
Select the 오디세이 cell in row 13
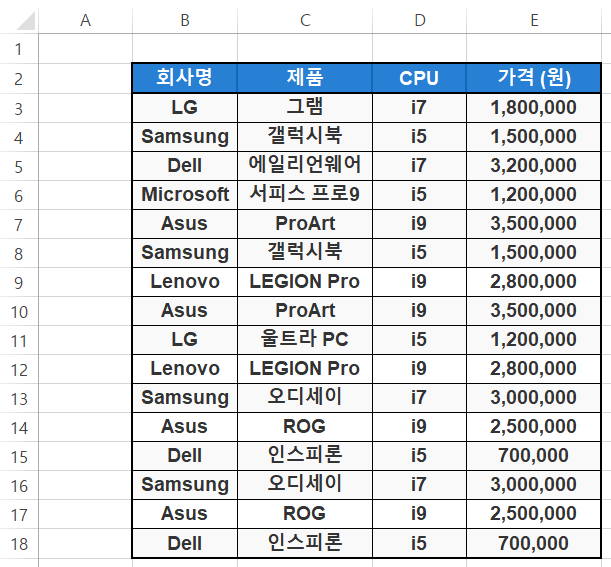(305, 398)
